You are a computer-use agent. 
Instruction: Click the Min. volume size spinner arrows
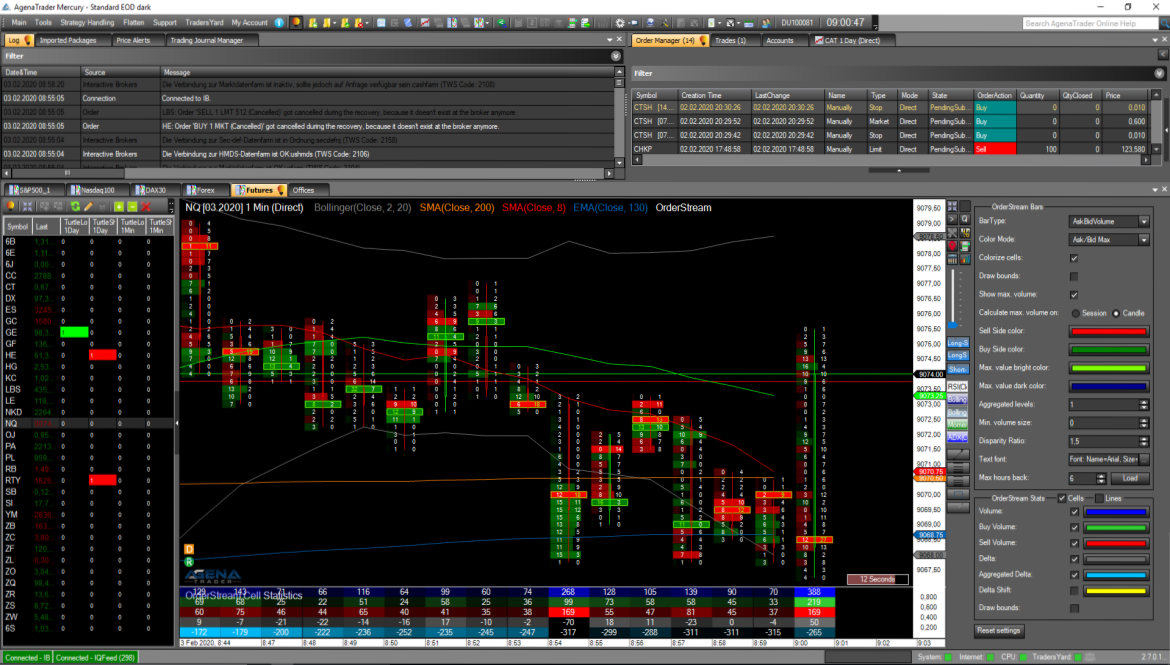click(1144, 422)
